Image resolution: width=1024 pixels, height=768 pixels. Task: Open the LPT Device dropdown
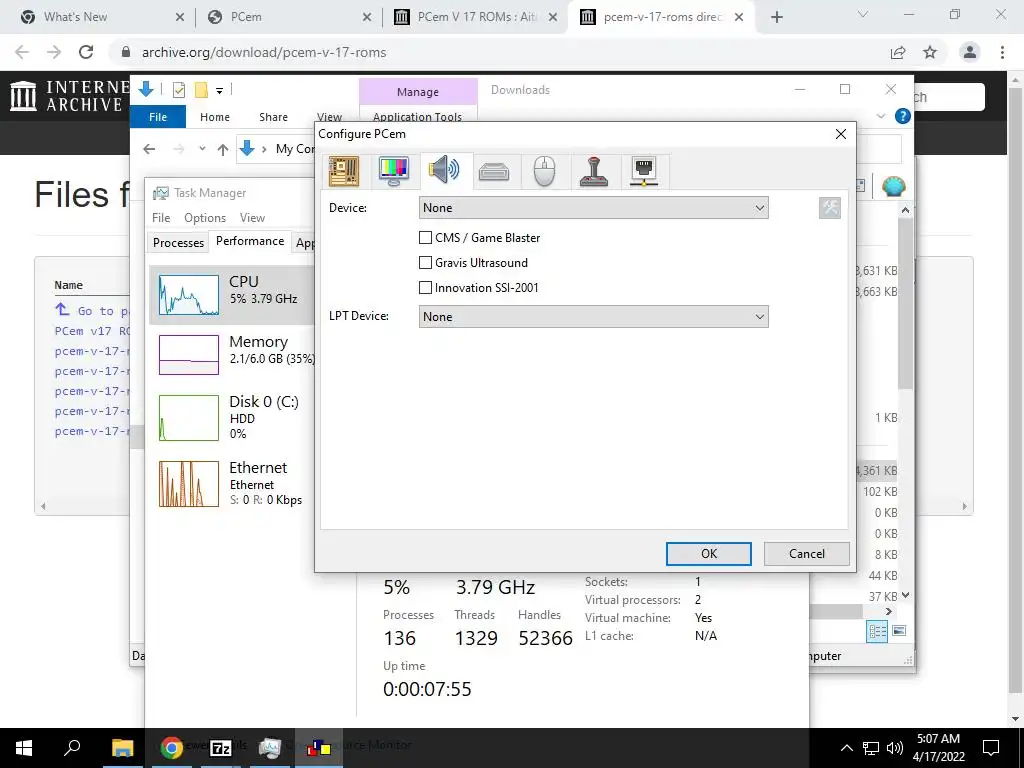point(593,317)
